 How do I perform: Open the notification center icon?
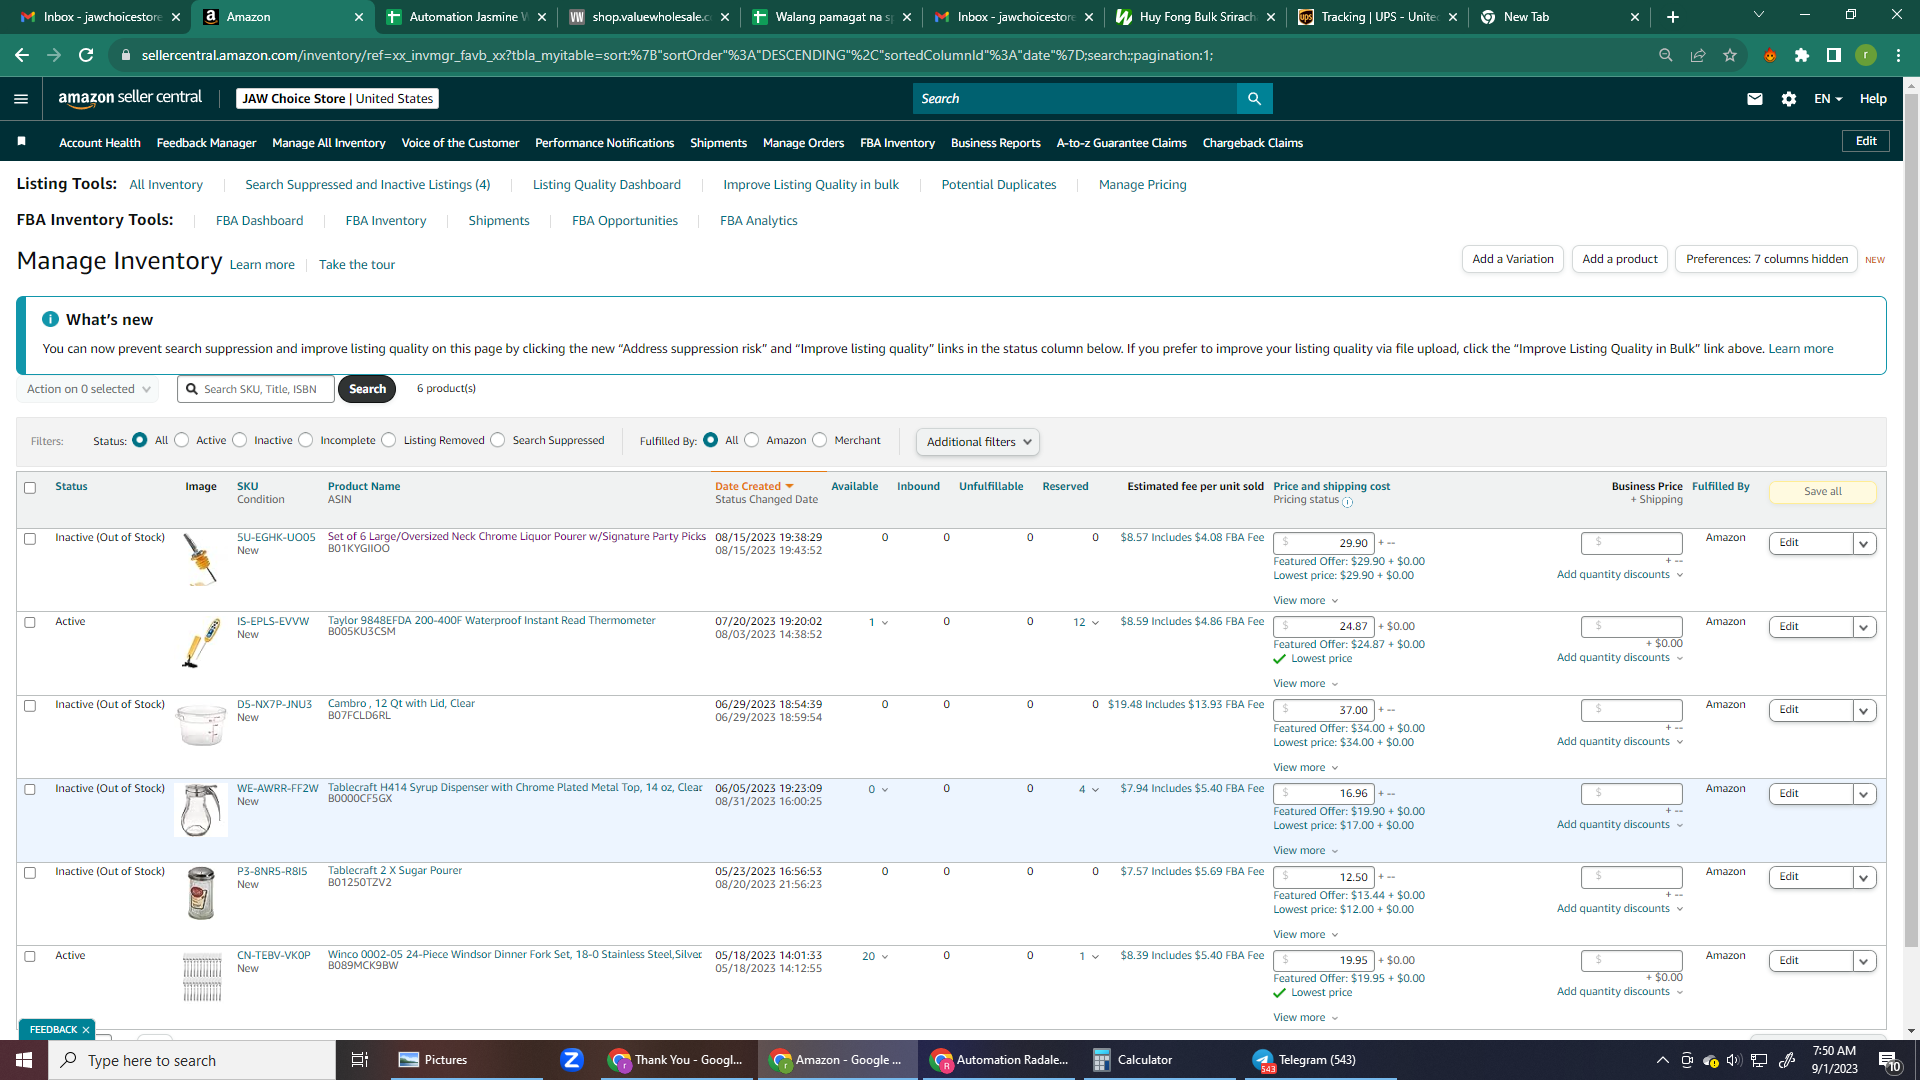pos(1890,1060)
